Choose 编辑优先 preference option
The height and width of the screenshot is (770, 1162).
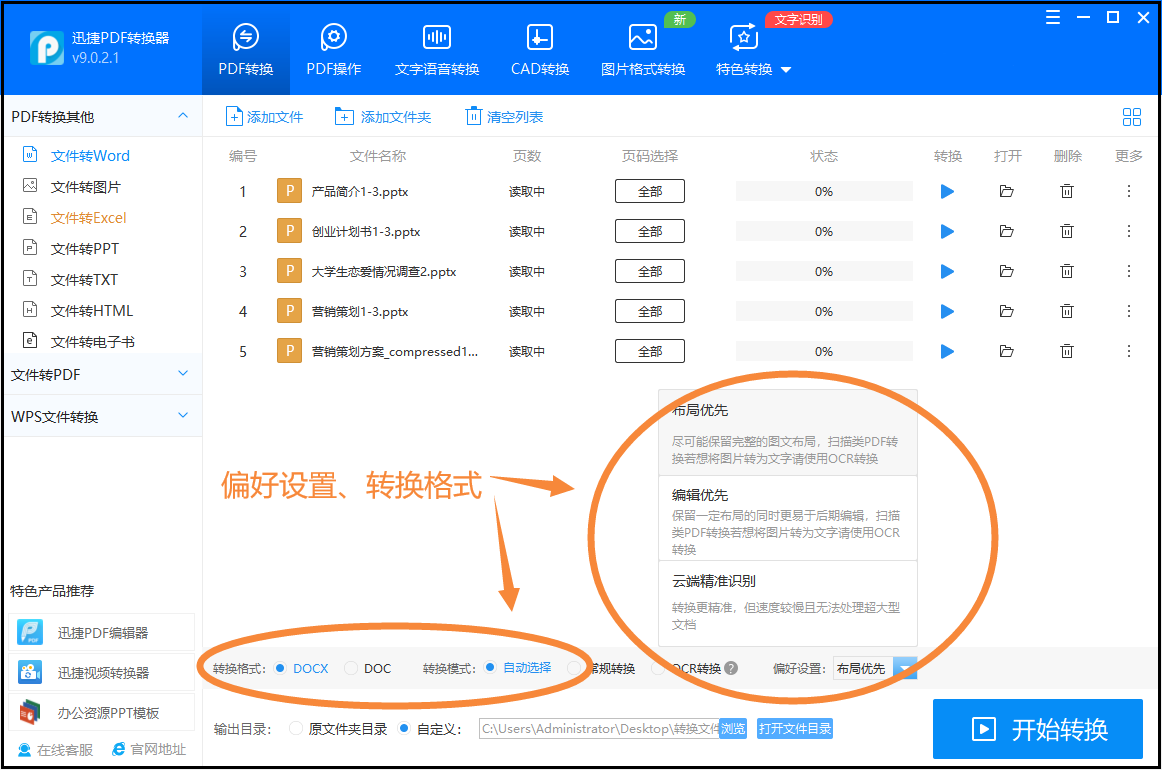tap(788, 518)
